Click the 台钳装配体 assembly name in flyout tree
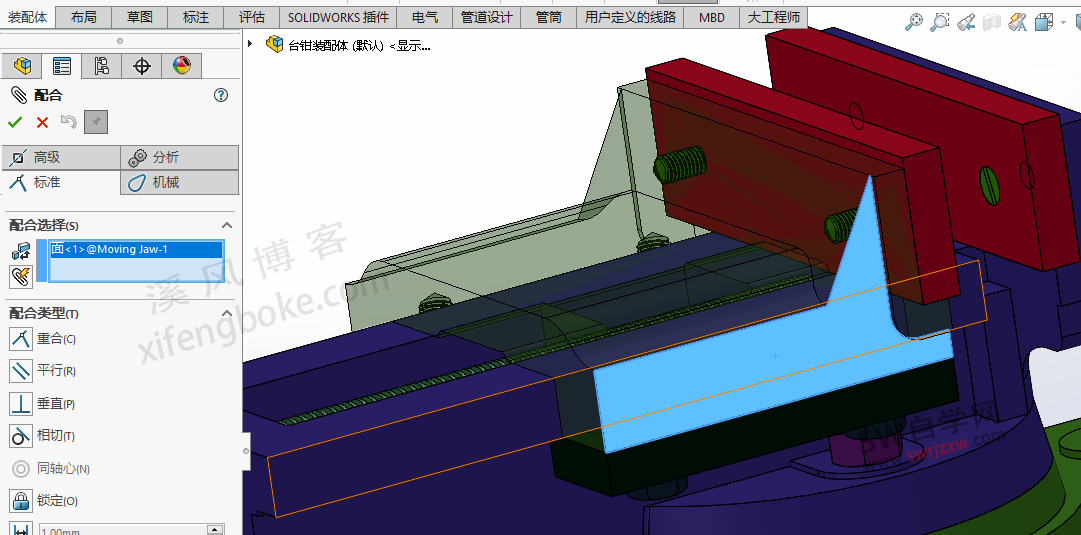The height and width of the screenshot is (535, 1081). tap(359, 46)
